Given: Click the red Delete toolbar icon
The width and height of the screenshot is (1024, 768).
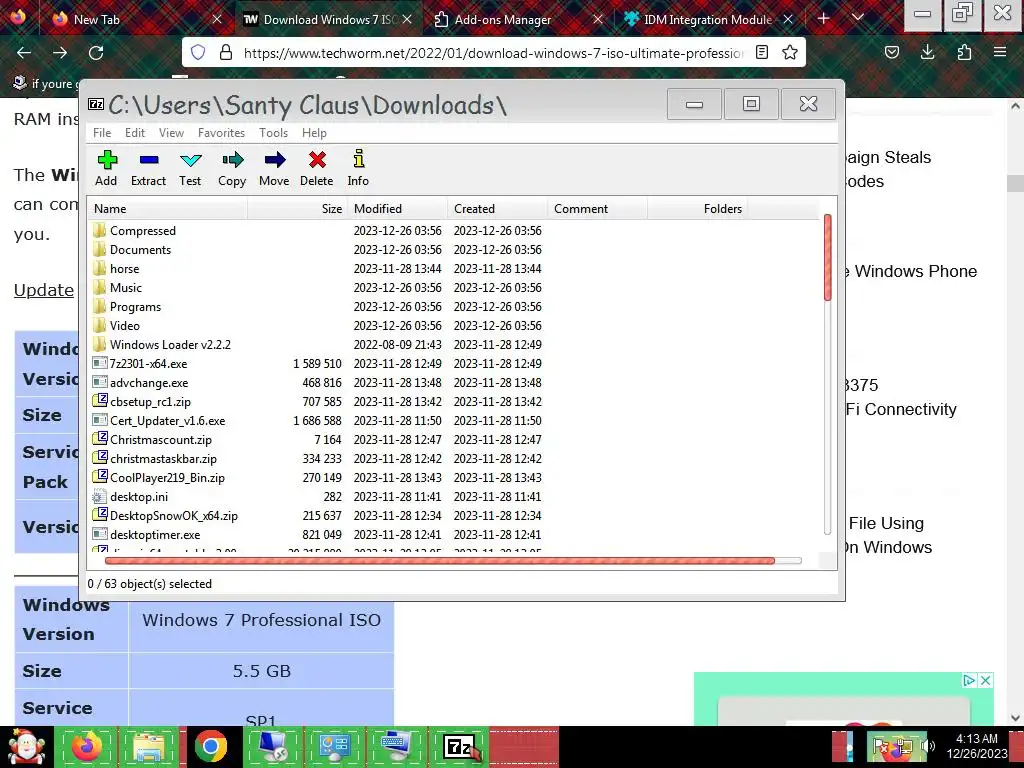Looking at the screenshot, I should click(317, 168).
